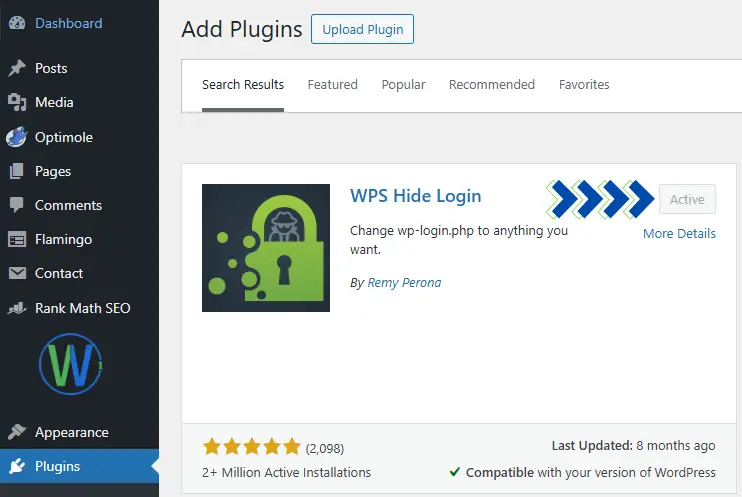Image resolution: width=742 pixels, height=497 pixels.
Task: Click the Rank Math SEO icon
Action: [17, 308]
